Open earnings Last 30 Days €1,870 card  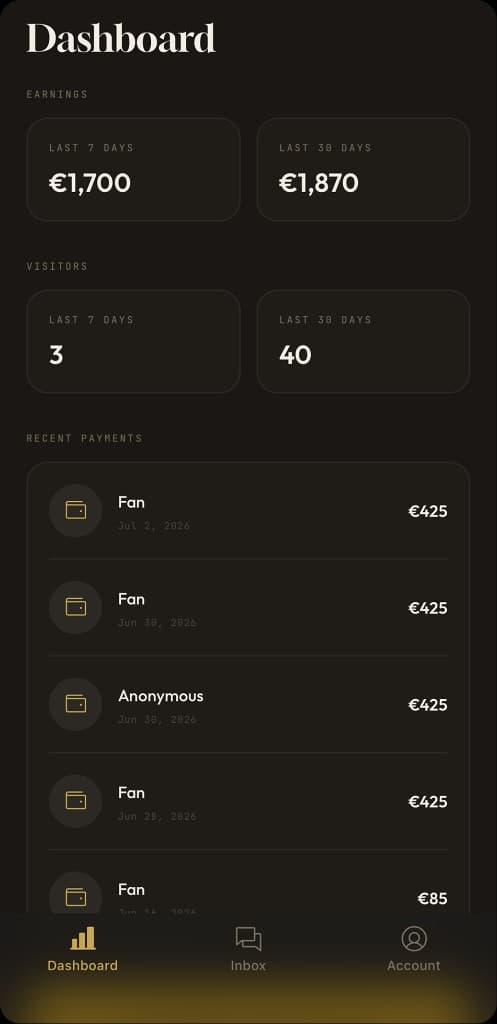[x=363, y=169]
